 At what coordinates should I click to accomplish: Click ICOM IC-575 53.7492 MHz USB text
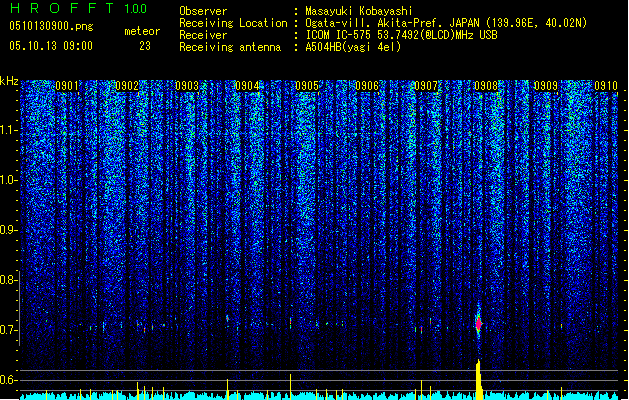click(x=402, y=35)
